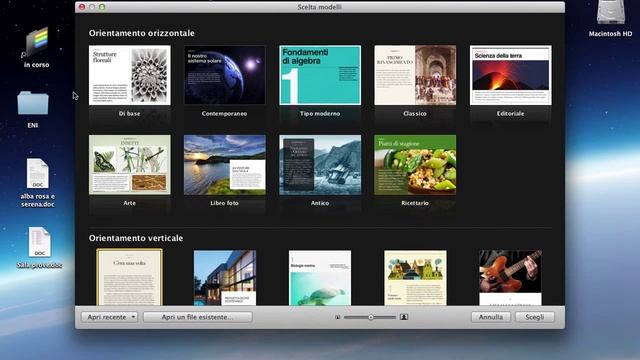Select the in corso desktop folder icon
The image size is (640, 360).
(x=36, y=42)
